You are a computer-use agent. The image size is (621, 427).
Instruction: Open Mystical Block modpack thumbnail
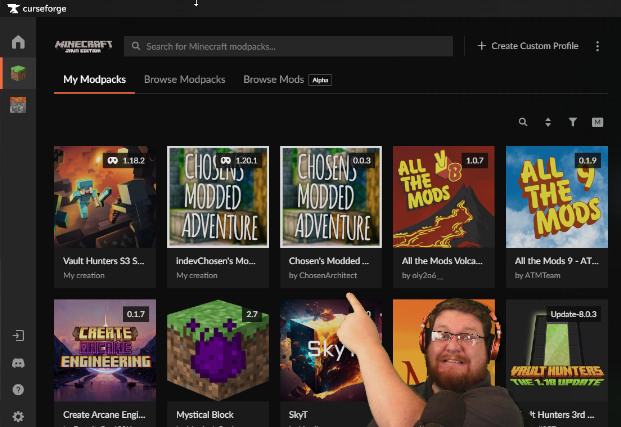[218, 350]
